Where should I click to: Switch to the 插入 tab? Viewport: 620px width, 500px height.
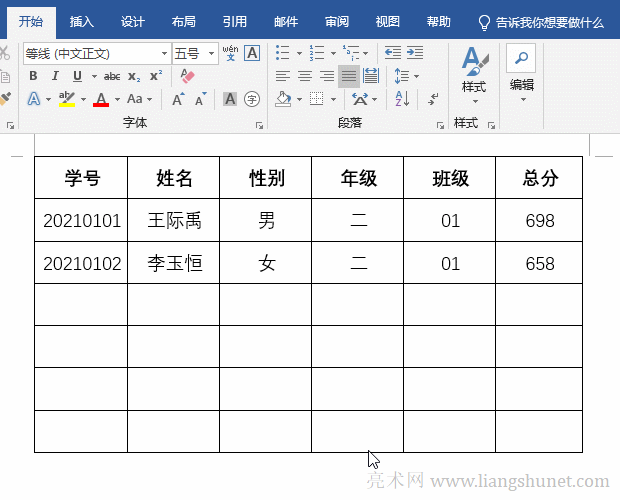click(x=82, y=22)
